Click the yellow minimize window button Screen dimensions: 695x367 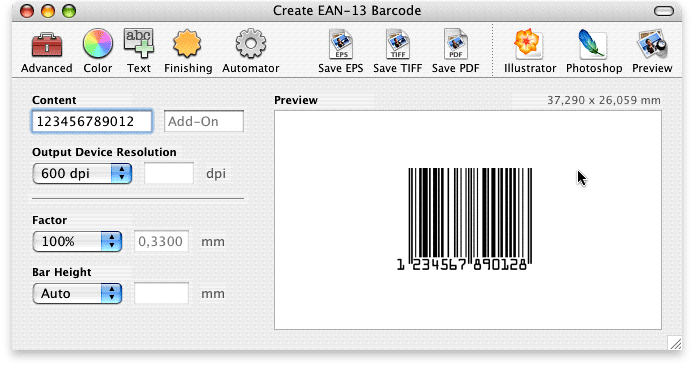pos(48,11)
